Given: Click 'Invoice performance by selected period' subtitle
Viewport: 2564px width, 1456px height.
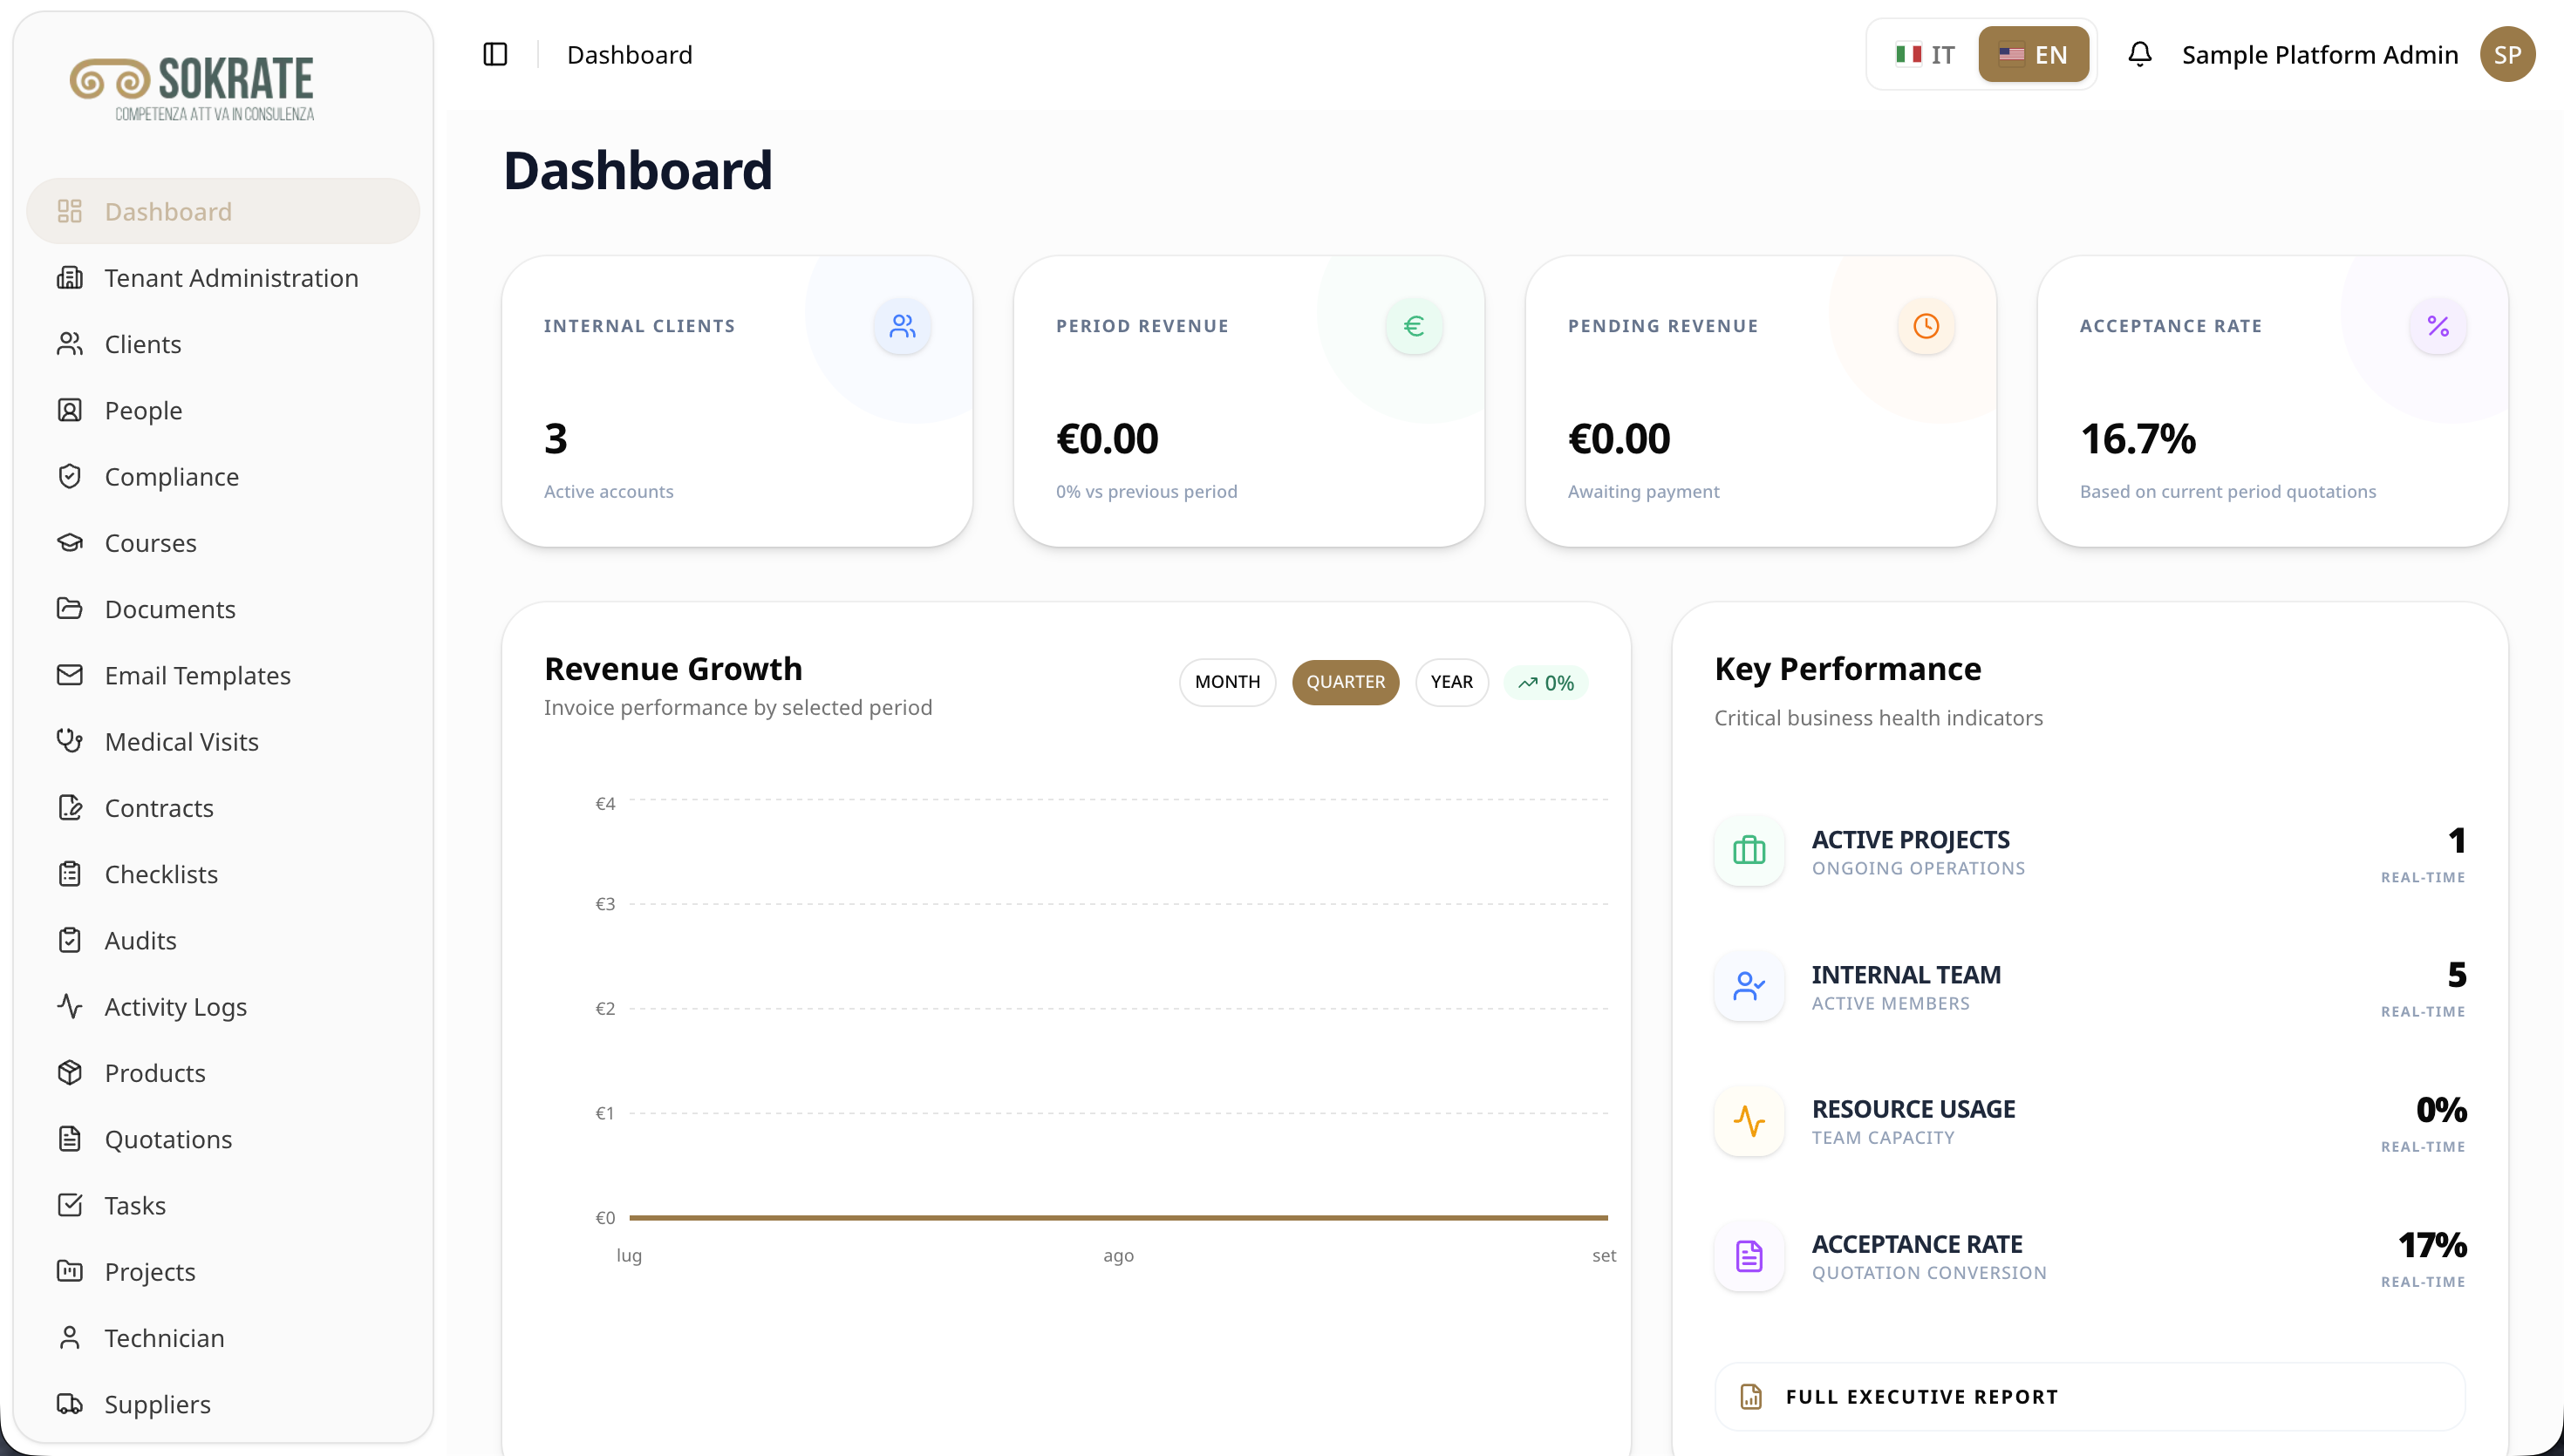Looking at the screenshot, I should [738, 707].
